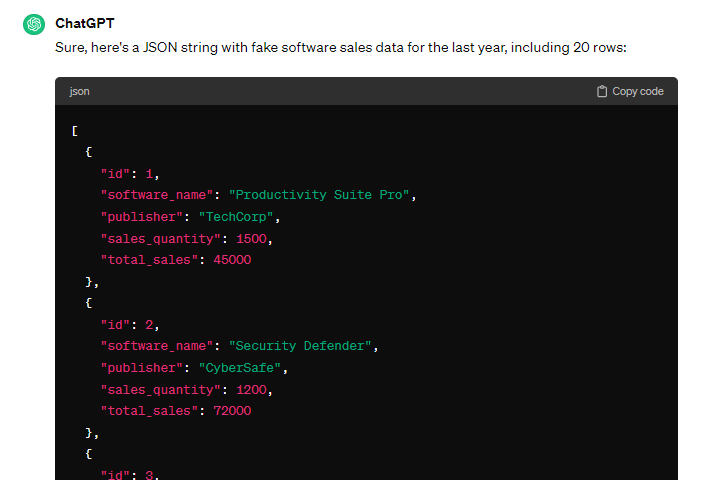The width and height of the screenshot is (714, 480).
Task: Click the "TechCorp" publisher value
Action: (236, 217)
